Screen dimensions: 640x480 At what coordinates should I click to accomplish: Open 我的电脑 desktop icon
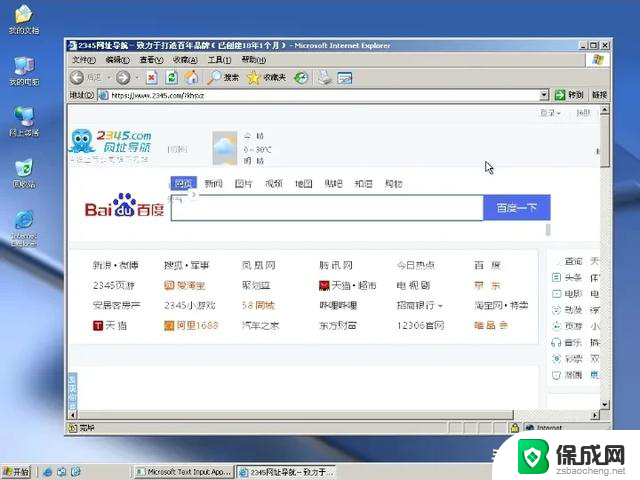point(24,71)
